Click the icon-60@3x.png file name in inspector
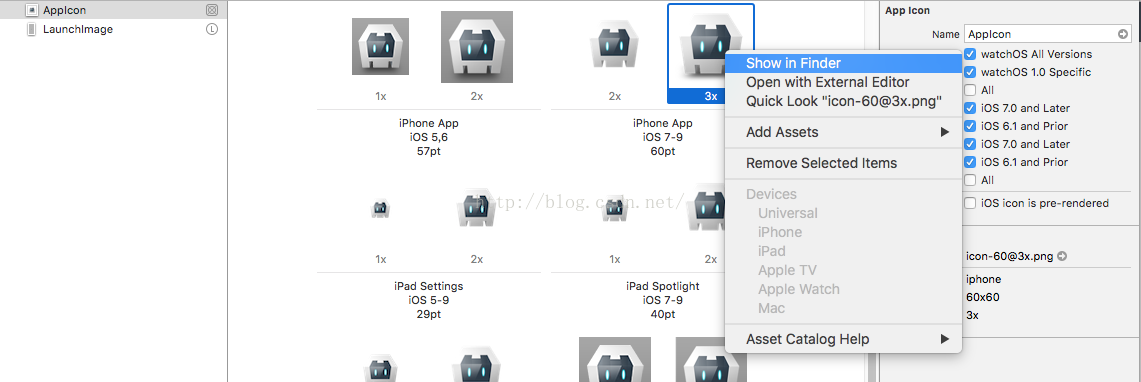 click(x=1009, y=256)
